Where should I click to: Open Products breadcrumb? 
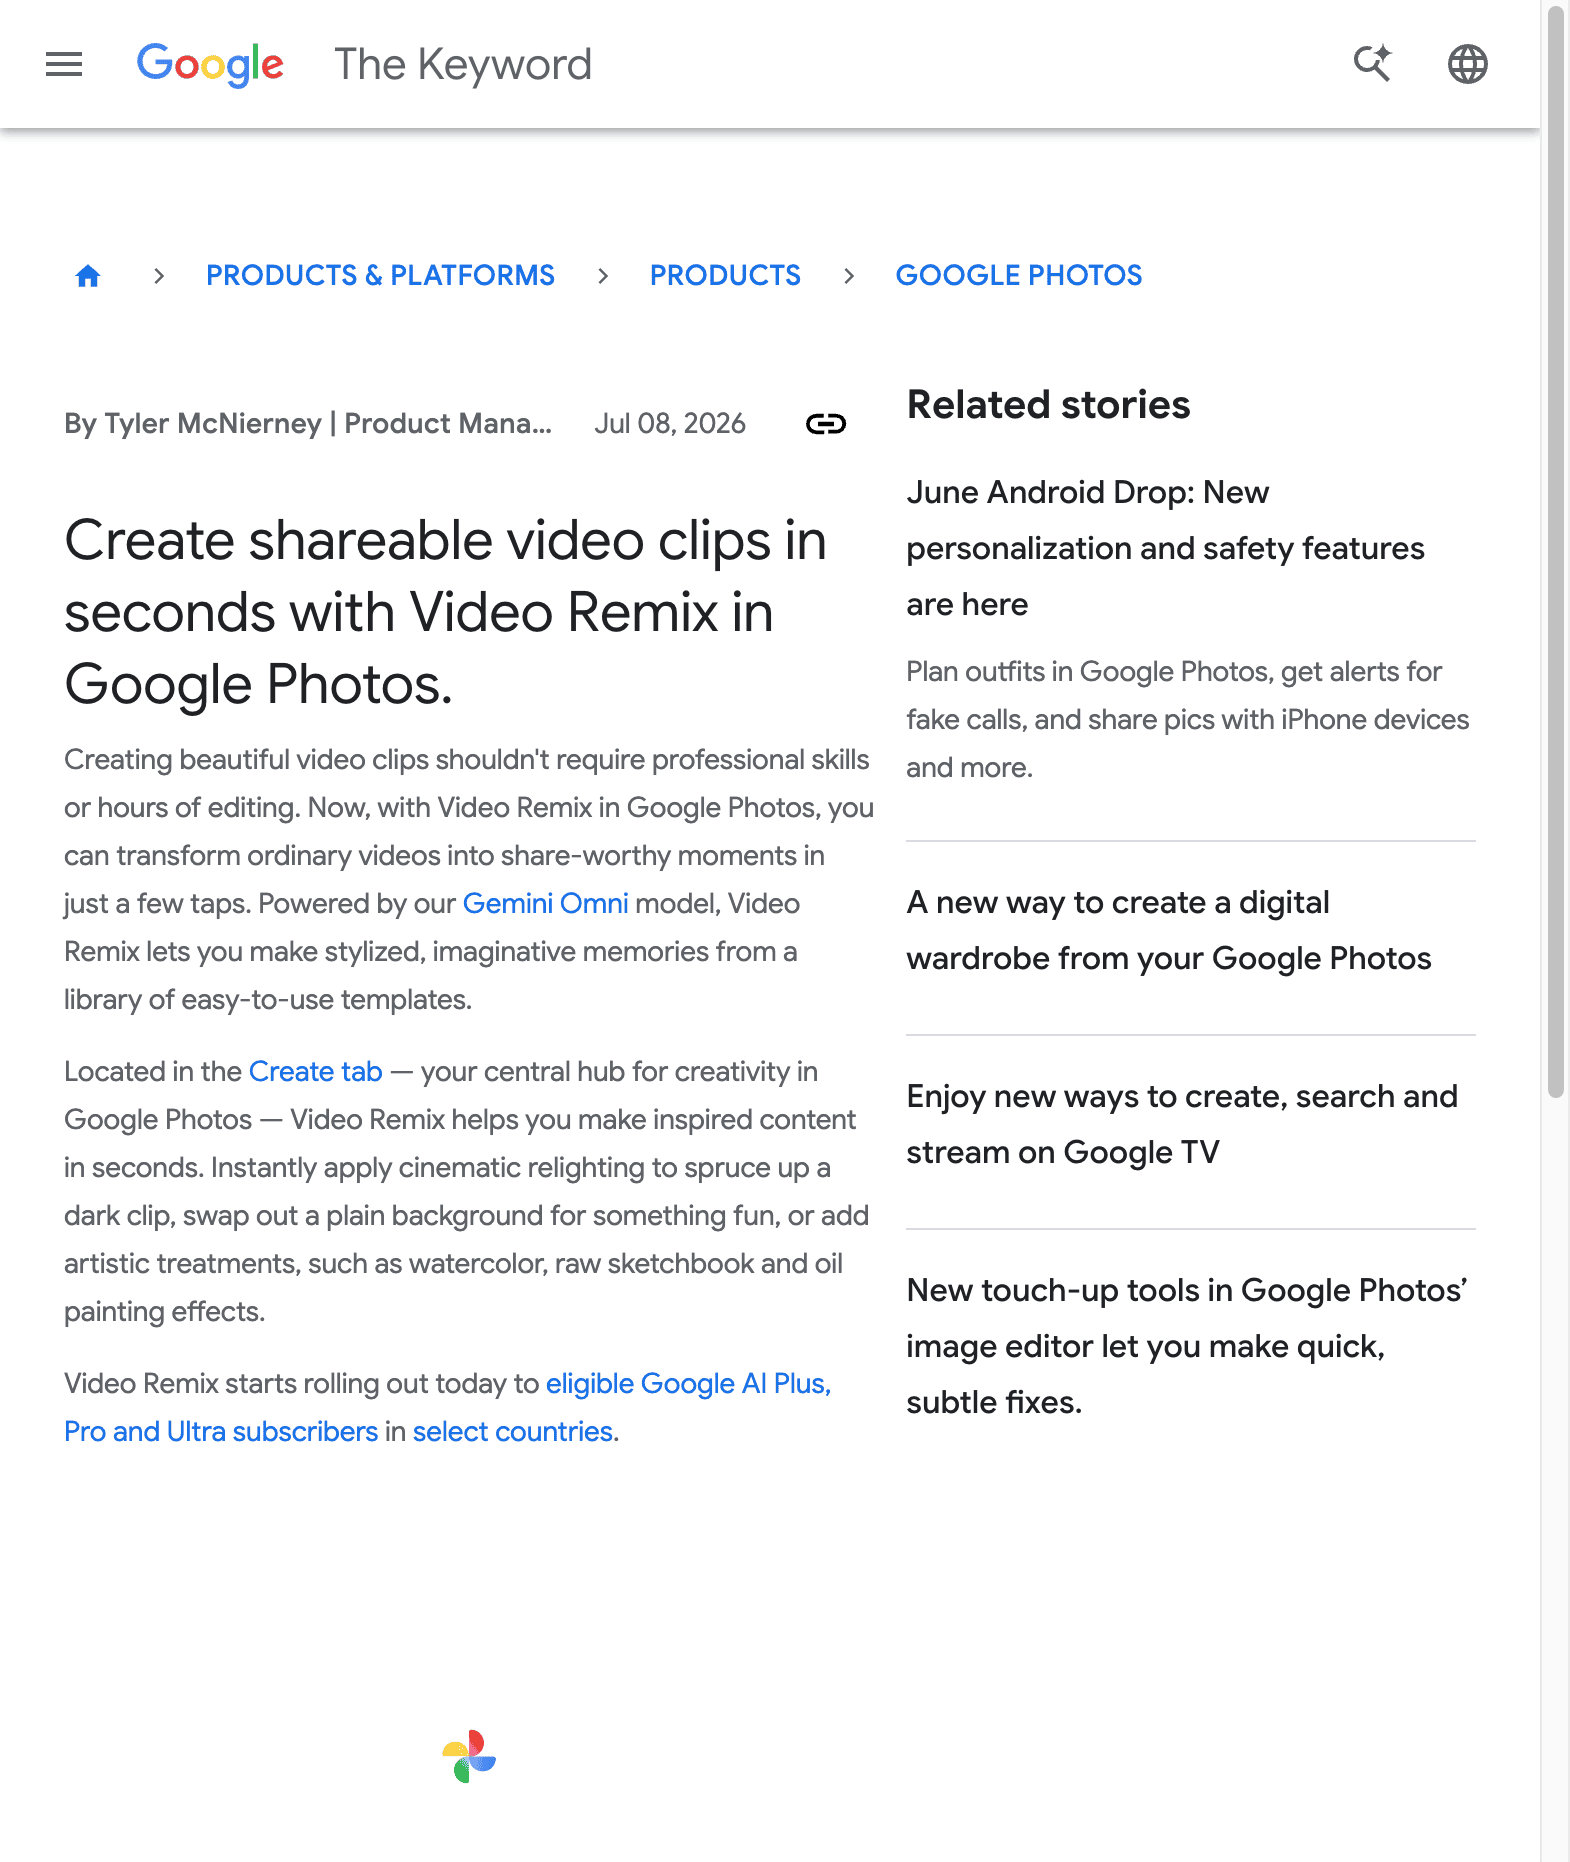coord(725,276)
